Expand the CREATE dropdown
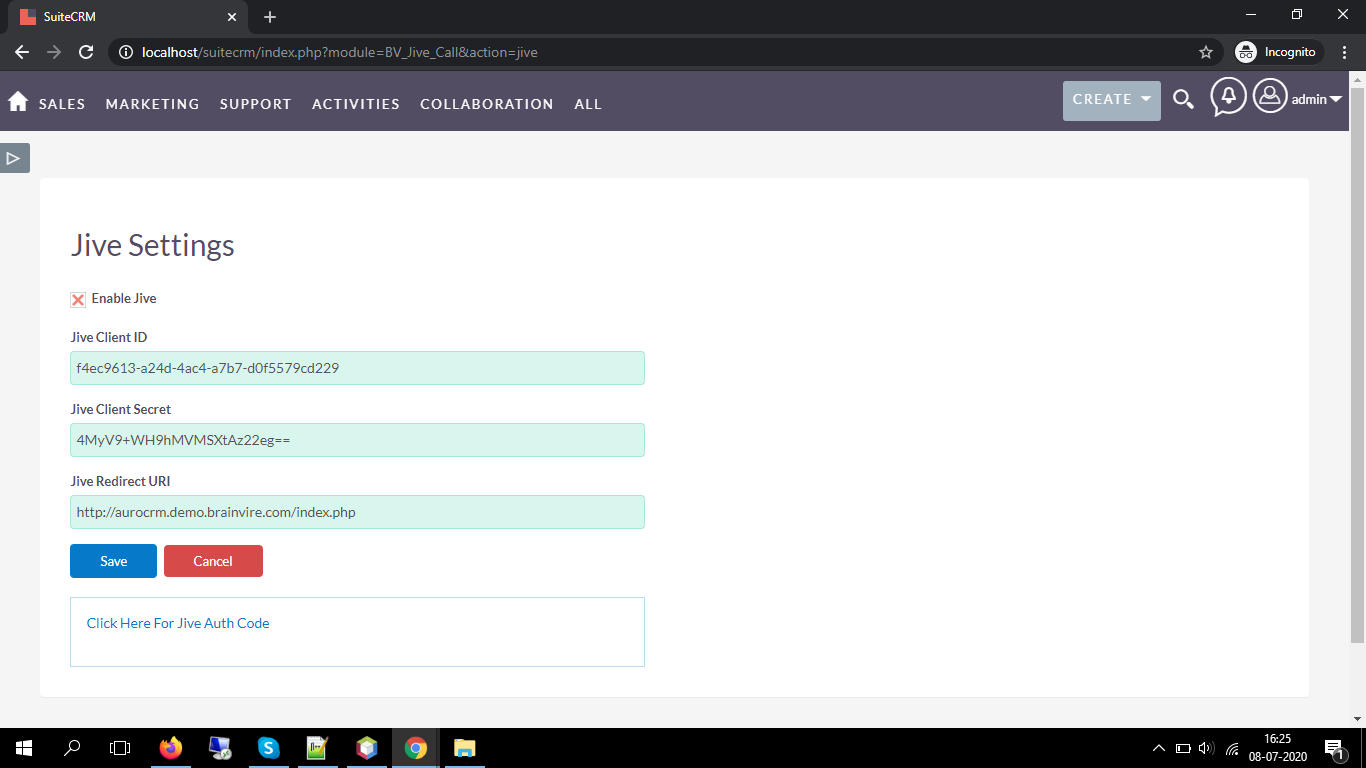Viewport: 1366px width, 768px height. coord(1112,100)
